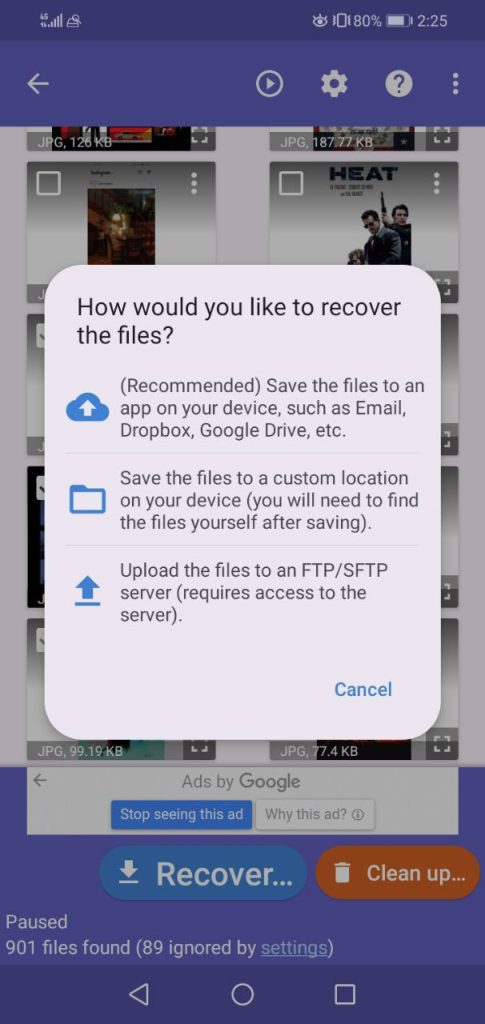Viewport: 485px width, 1024px height.
Task: Tap the FTP upload arrow icon
Action: pyautogui.click(x=87, y=593)
